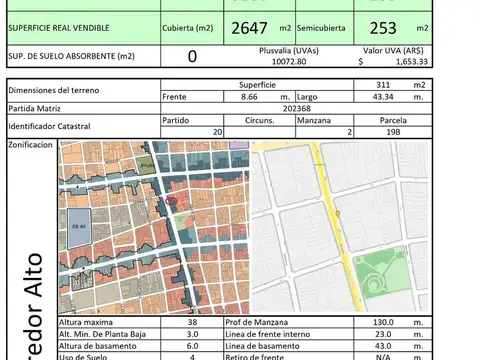Click the 43.34 length value
Image resolution: width=480 pixels, height=360 pixels.
click(x=383, y=97)
